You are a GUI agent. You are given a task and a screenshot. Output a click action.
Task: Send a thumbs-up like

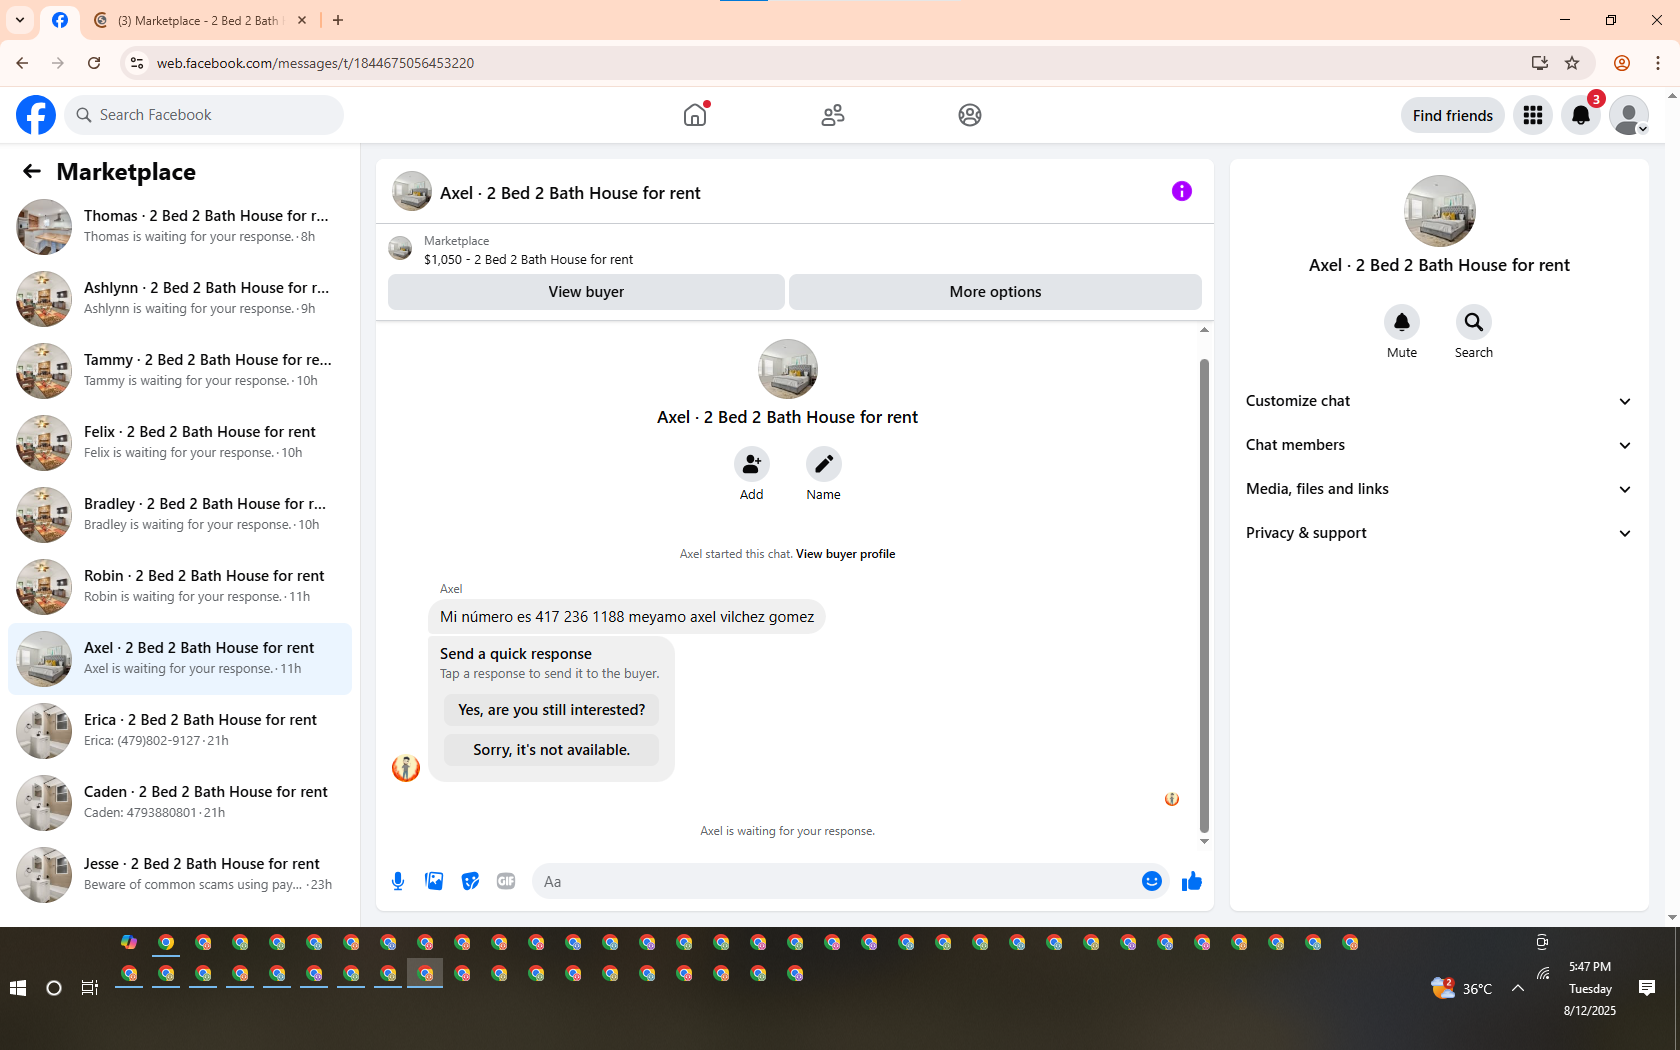coord(1192,881)
